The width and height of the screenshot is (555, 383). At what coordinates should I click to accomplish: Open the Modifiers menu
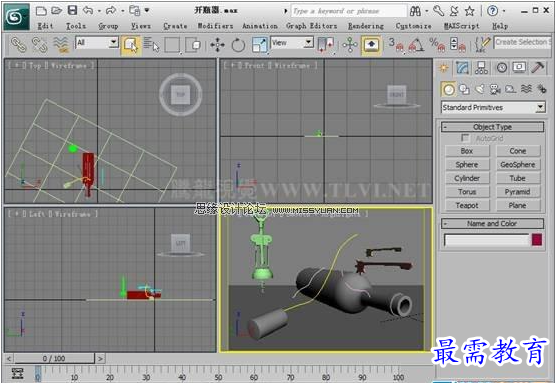[215, 26]
